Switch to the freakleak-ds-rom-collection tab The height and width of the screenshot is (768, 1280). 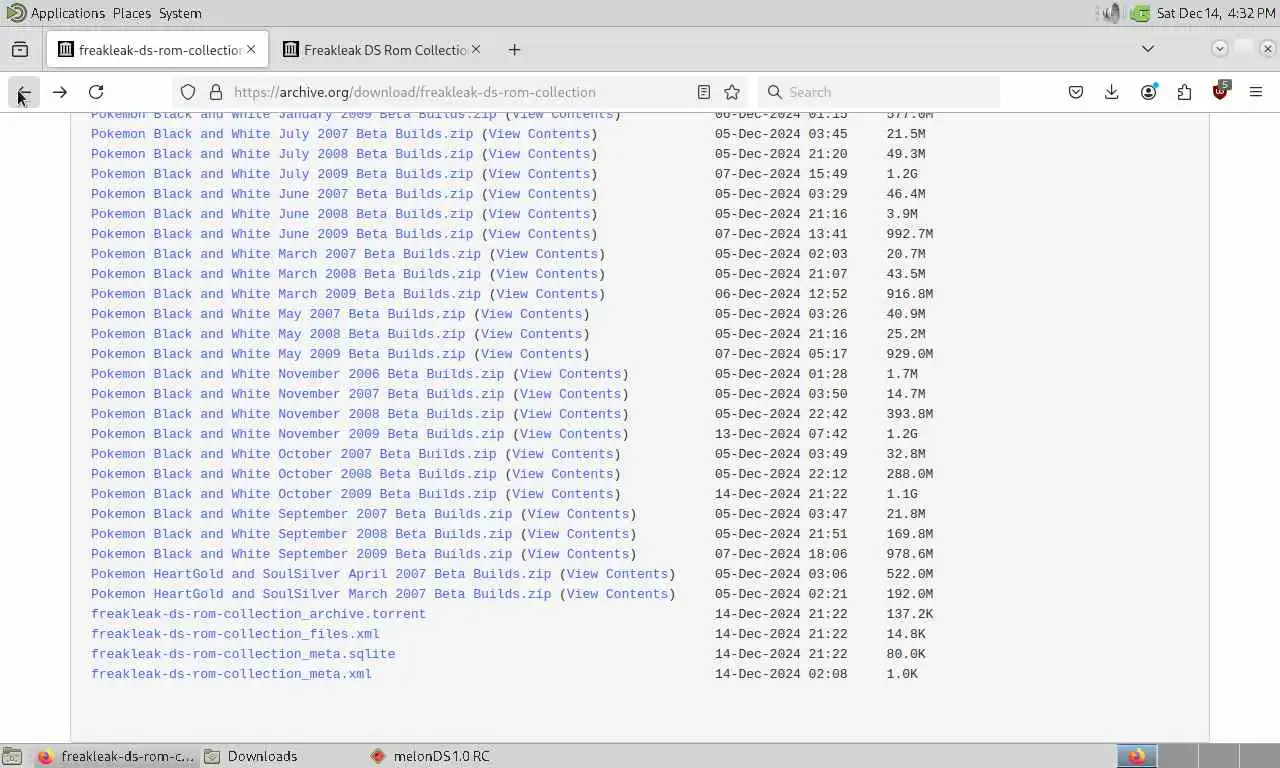[x=158, y=49]
